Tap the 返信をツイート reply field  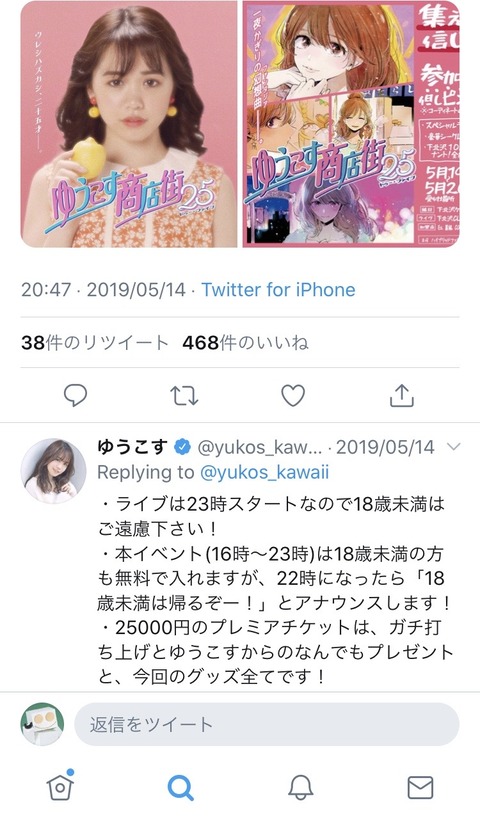(267, 724)
